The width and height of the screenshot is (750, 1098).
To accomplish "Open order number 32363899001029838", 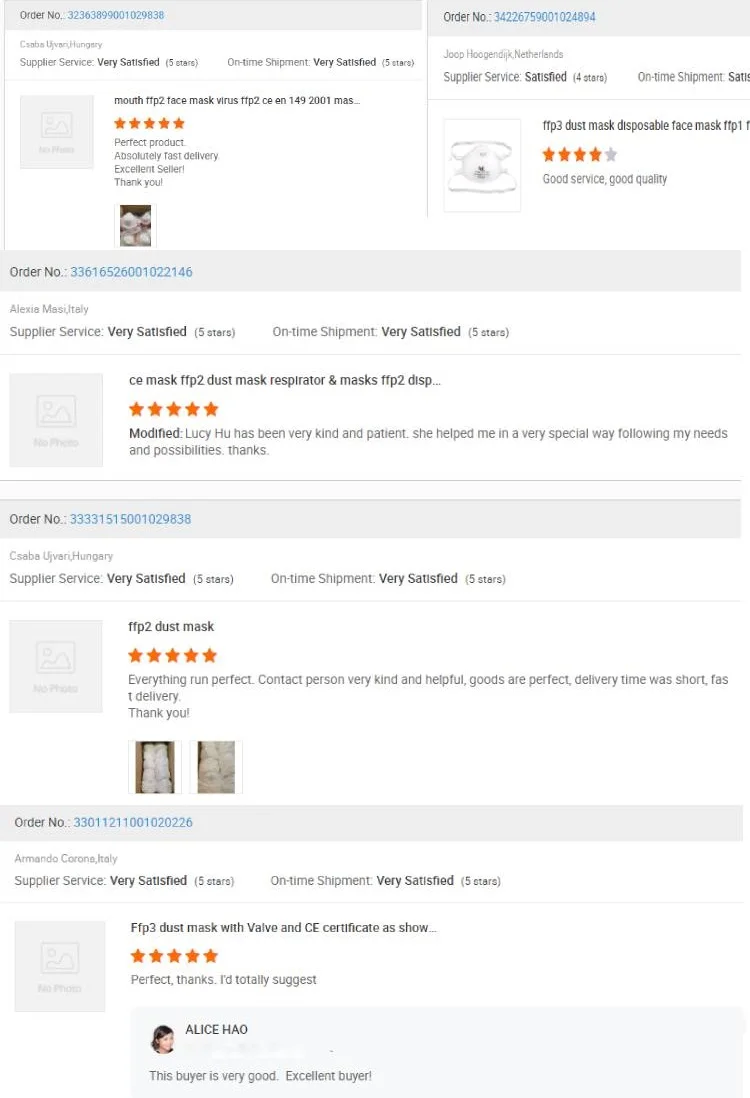I will coord(115,15).
